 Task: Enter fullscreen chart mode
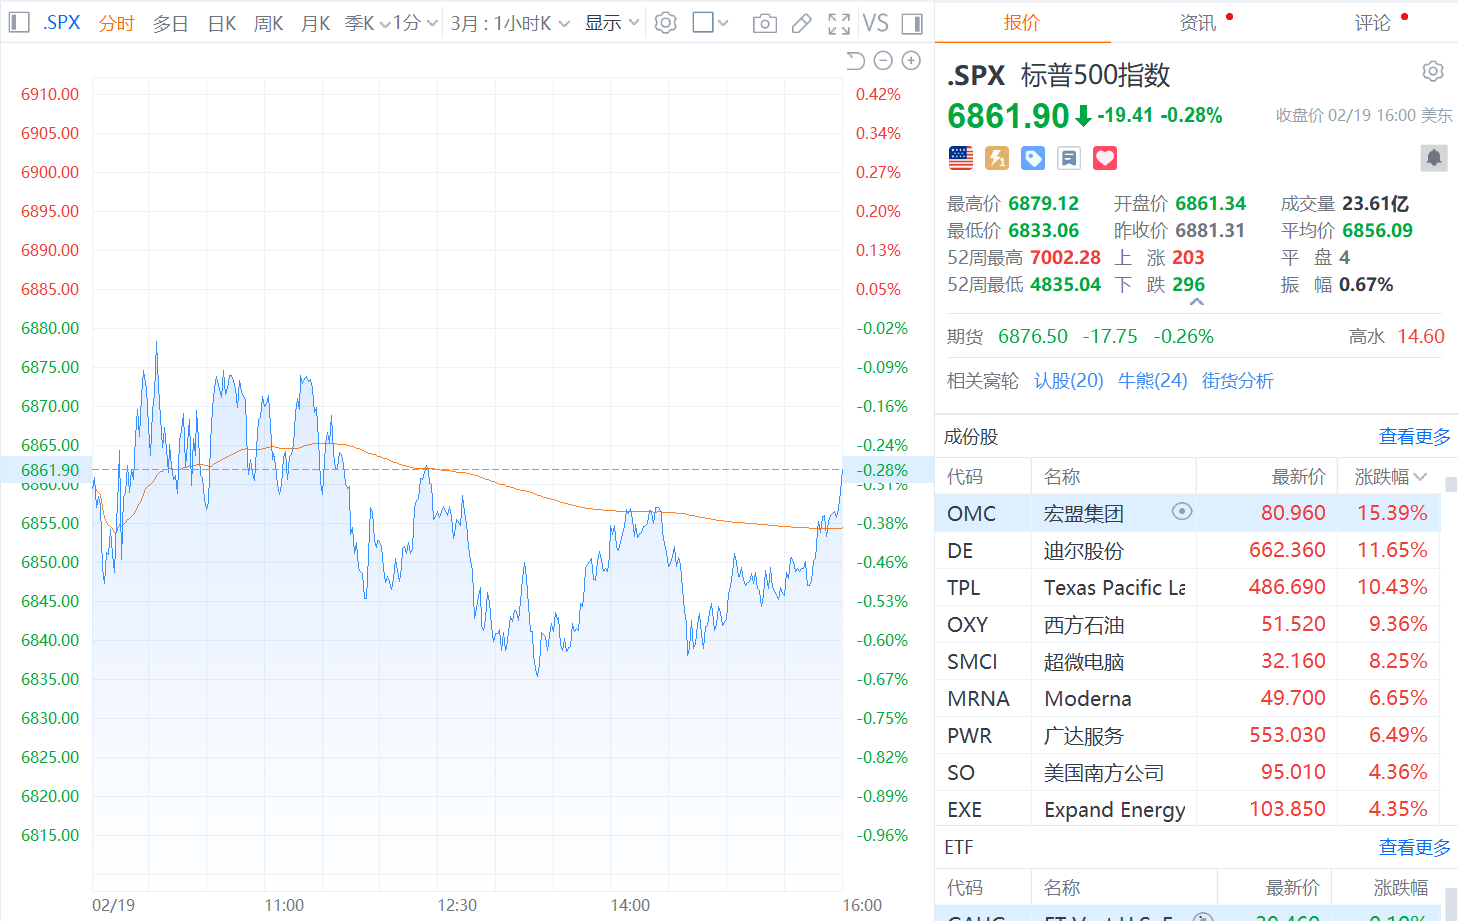[839, 23]
